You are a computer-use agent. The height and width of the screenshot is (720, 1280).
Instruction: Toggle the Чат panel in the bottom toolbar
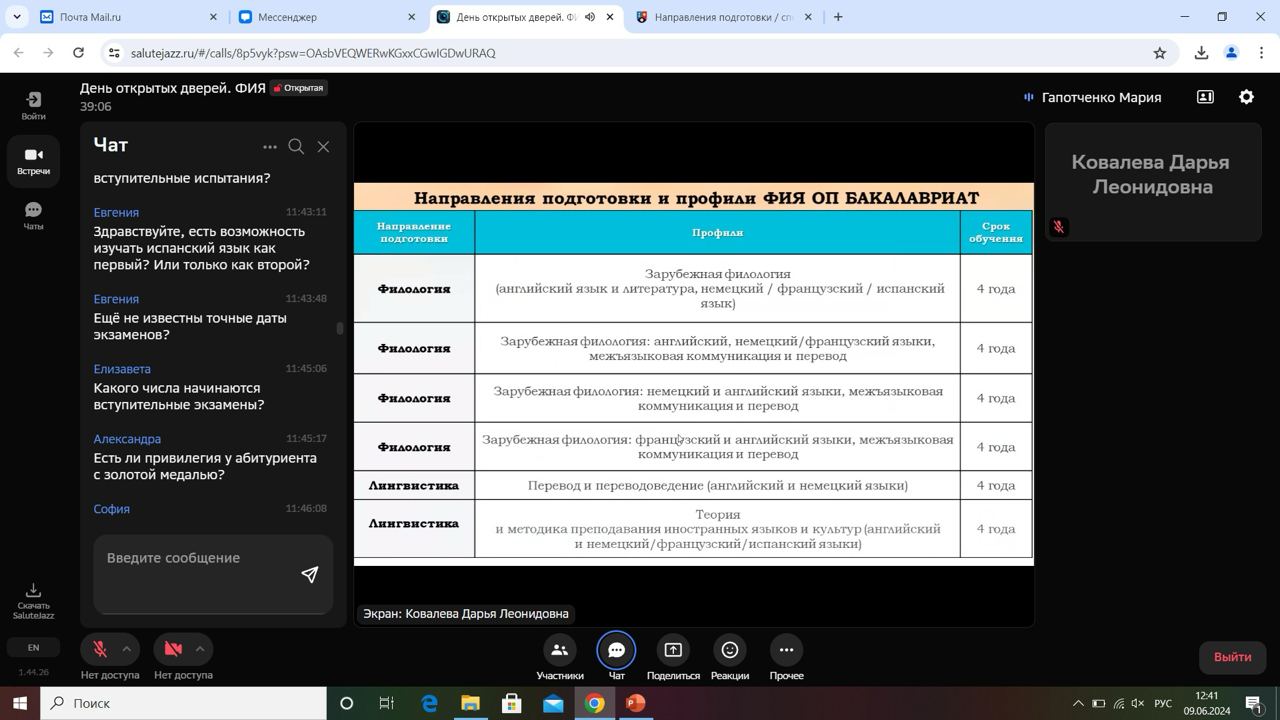617,659
